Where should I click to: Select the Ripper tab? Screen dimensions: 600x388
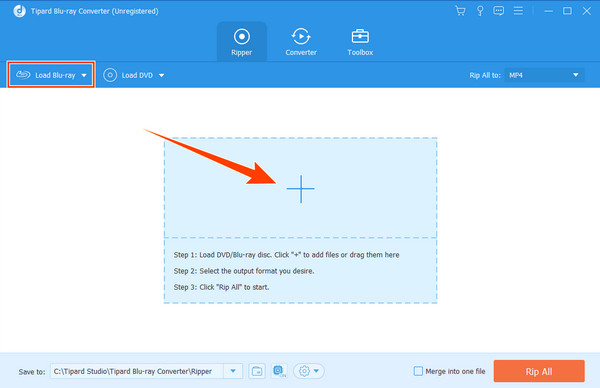242,42
